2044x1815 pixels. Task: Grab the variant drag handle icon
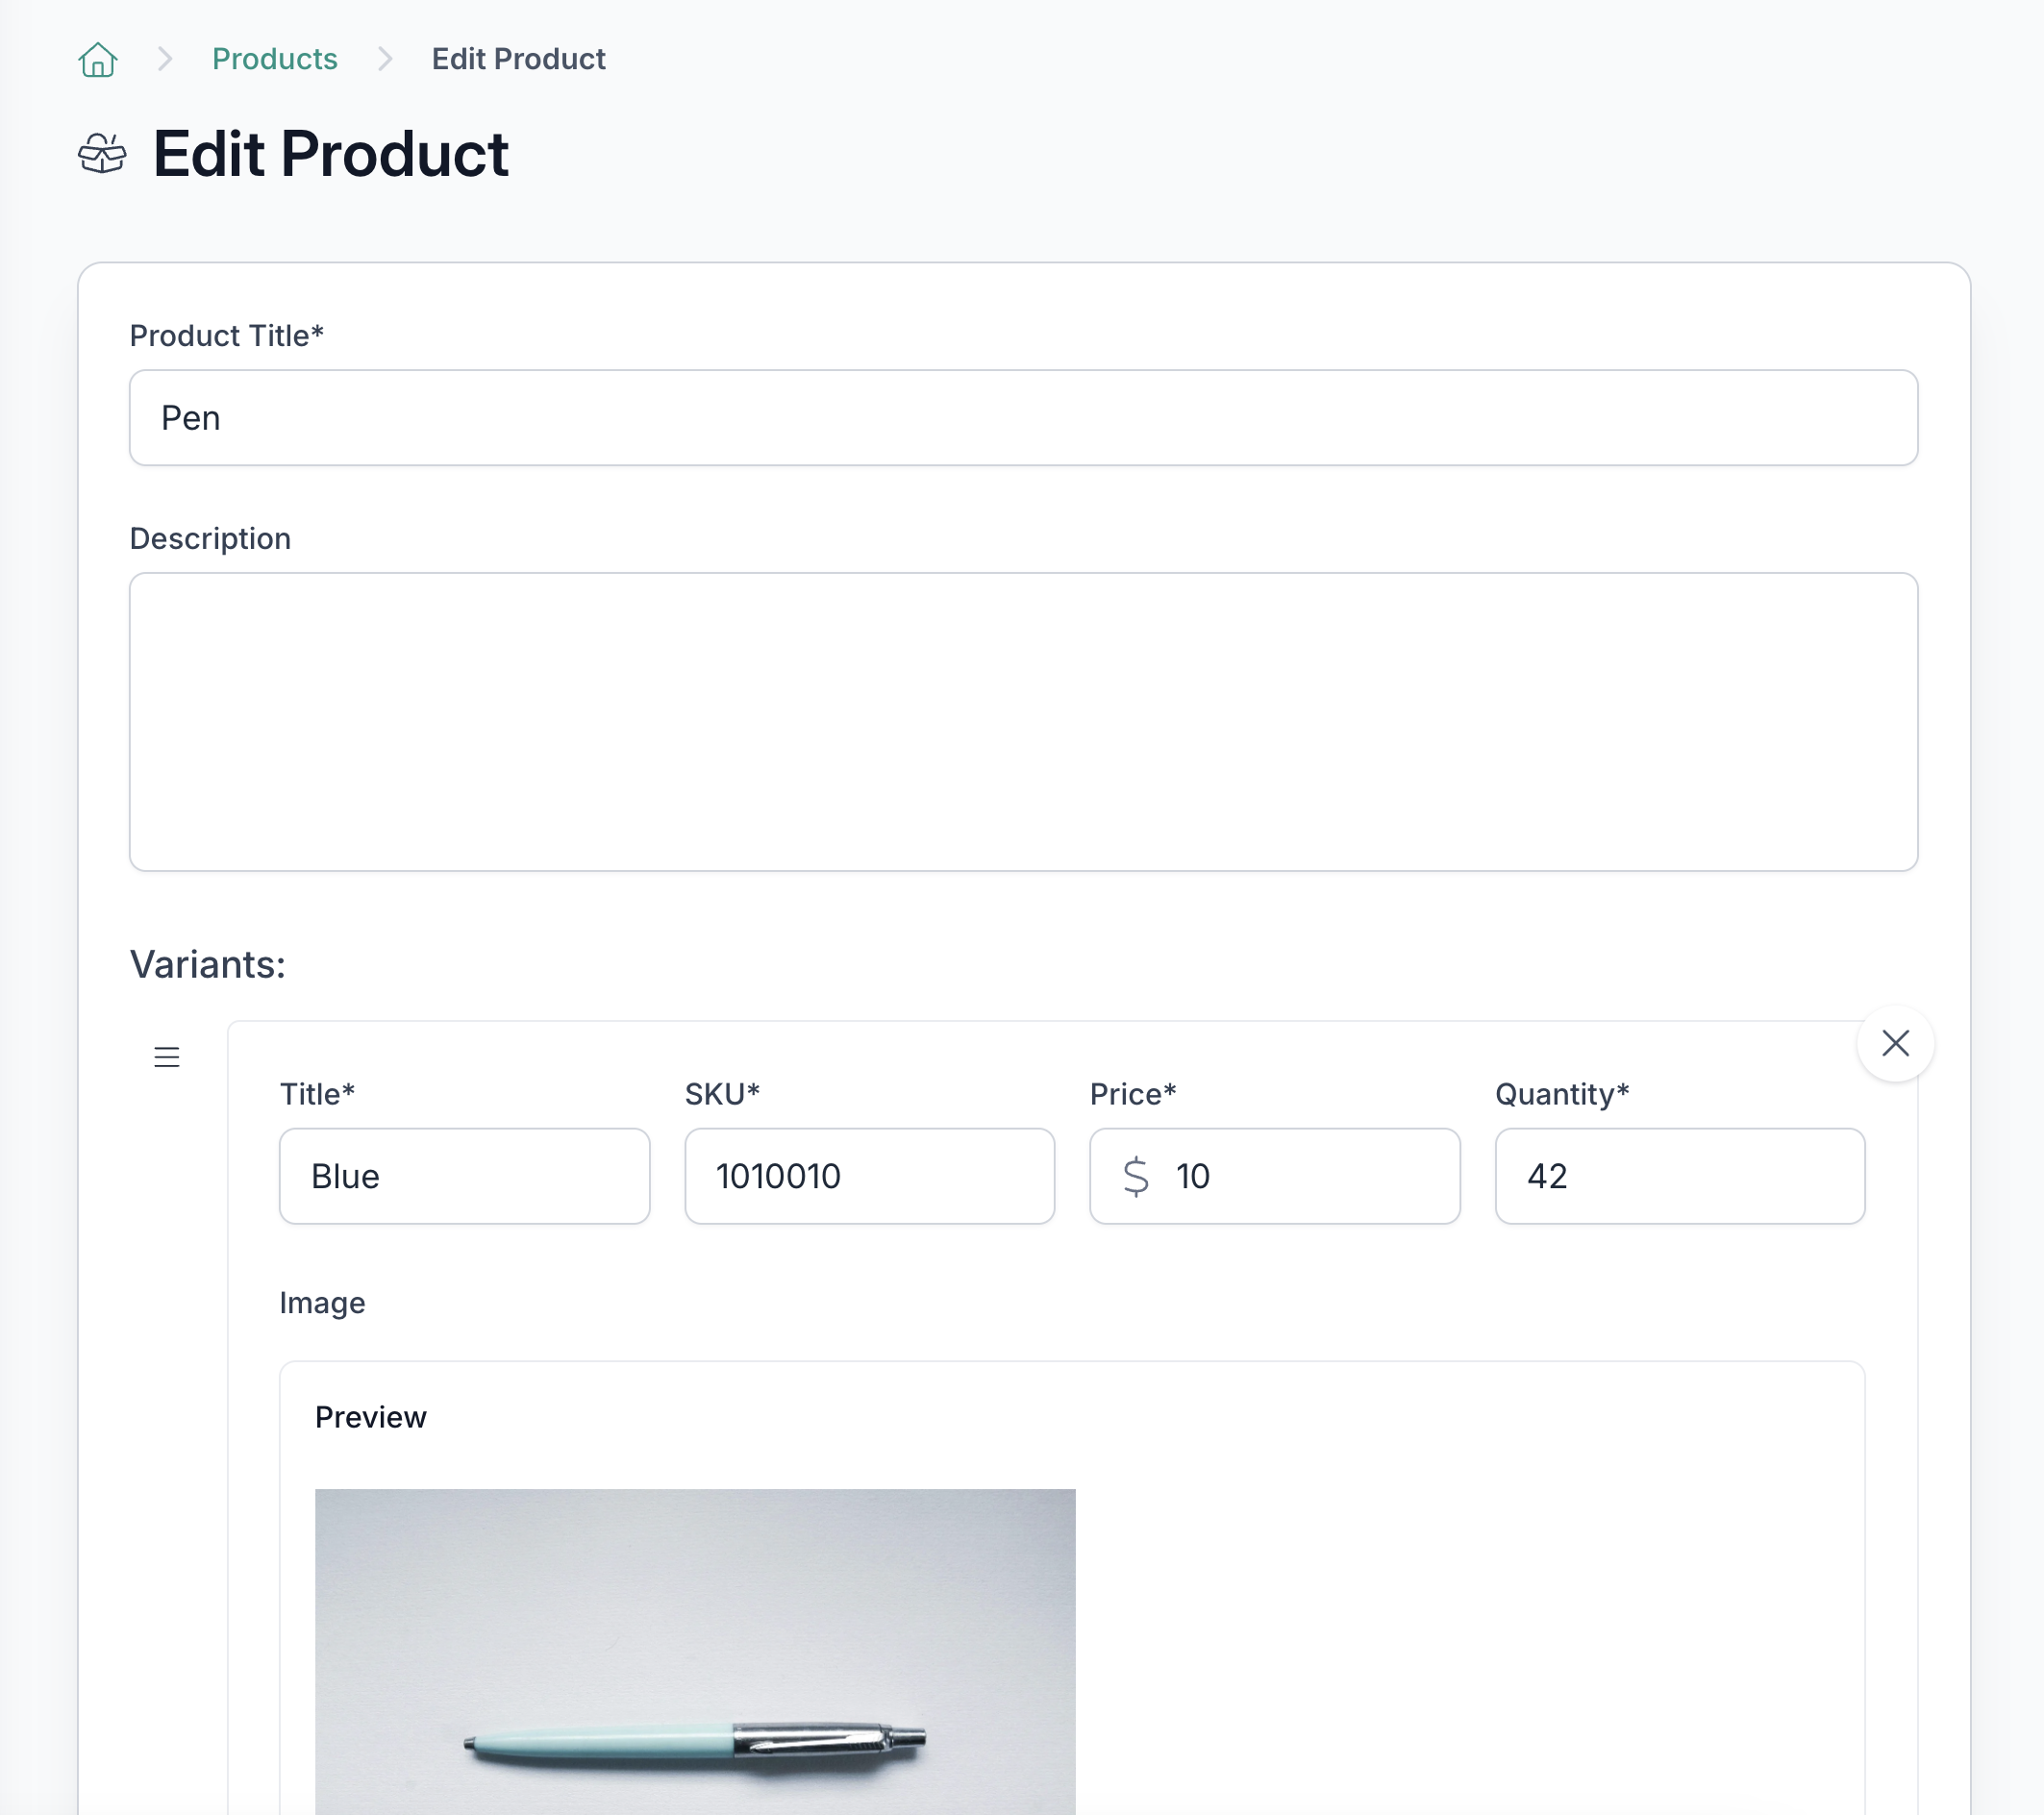tap(167, 1057)
